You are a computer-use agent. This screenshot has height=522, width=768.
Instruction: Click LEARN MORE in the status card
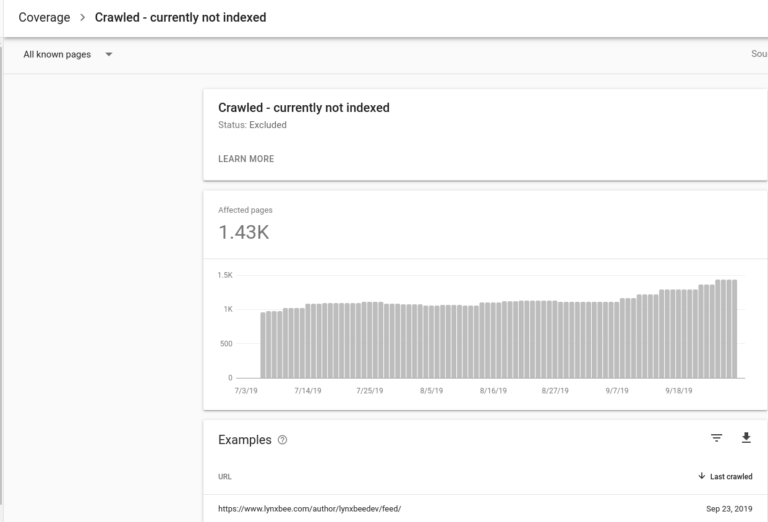(245, 159)
